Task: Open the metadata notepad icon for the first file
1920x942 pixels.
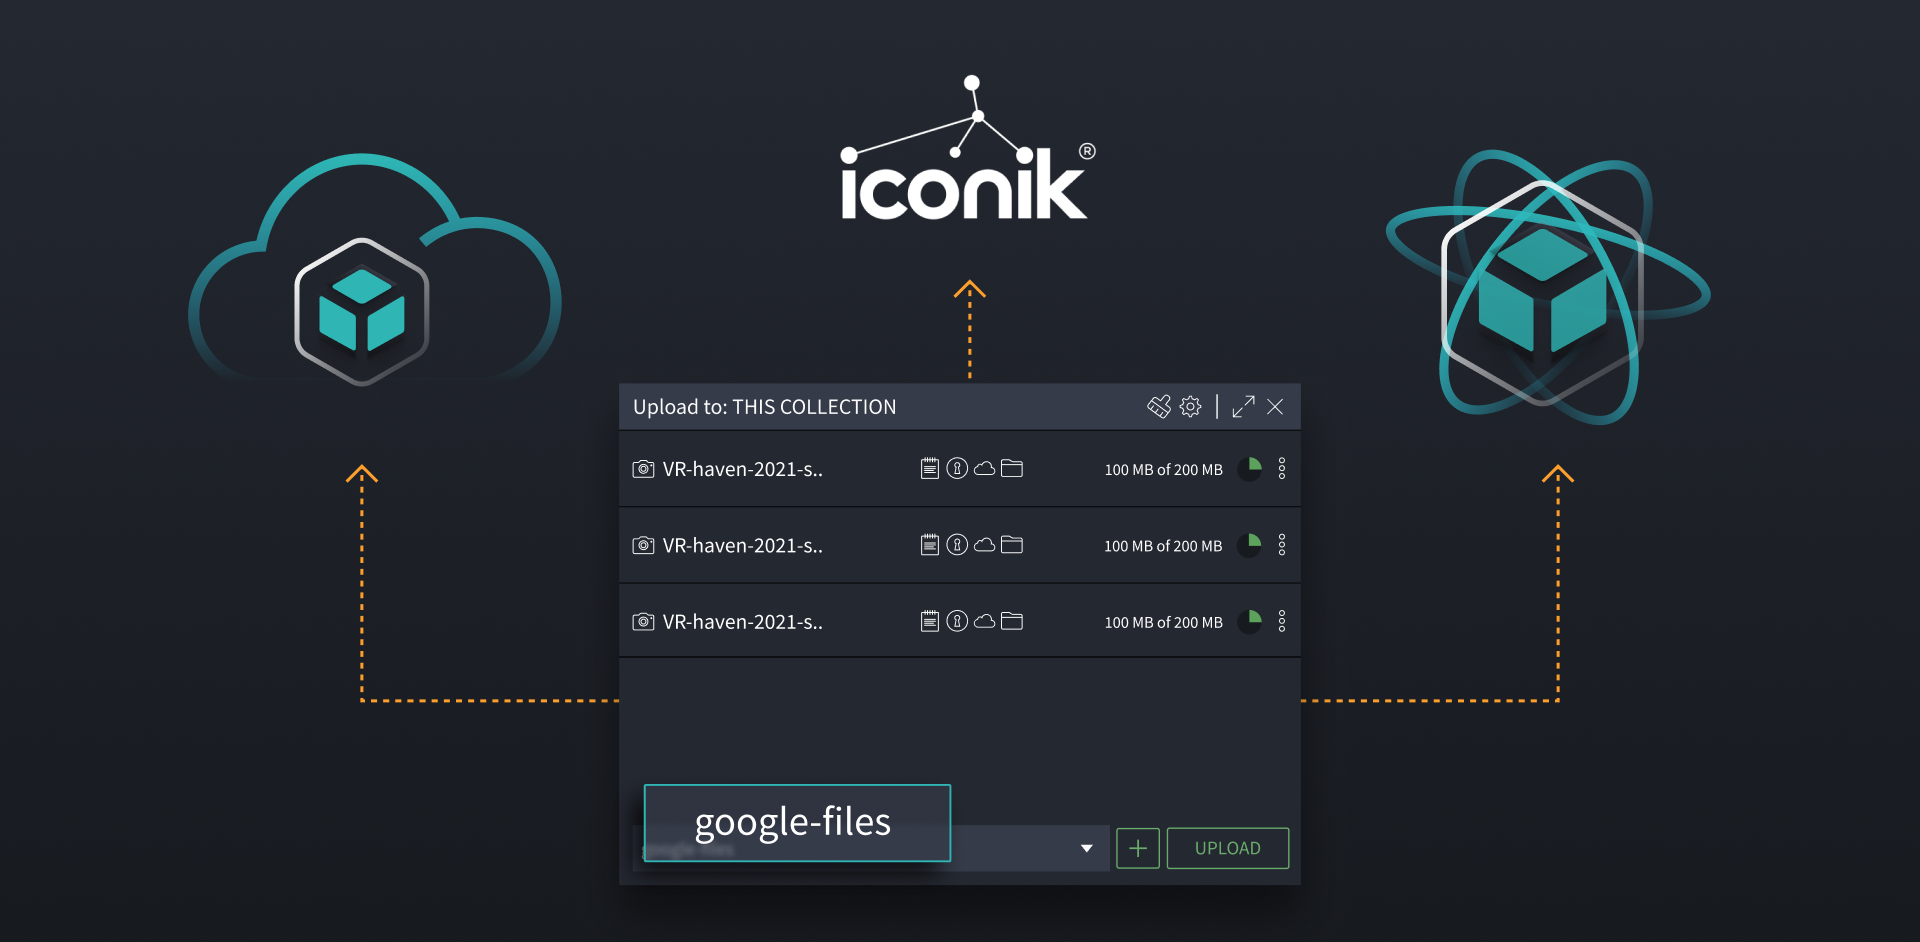Action: [x=930, y=468]
